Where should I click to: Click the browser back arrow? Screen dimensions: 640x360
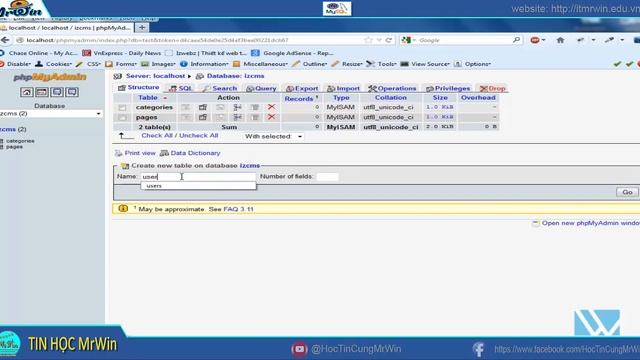tap(5, 40)
